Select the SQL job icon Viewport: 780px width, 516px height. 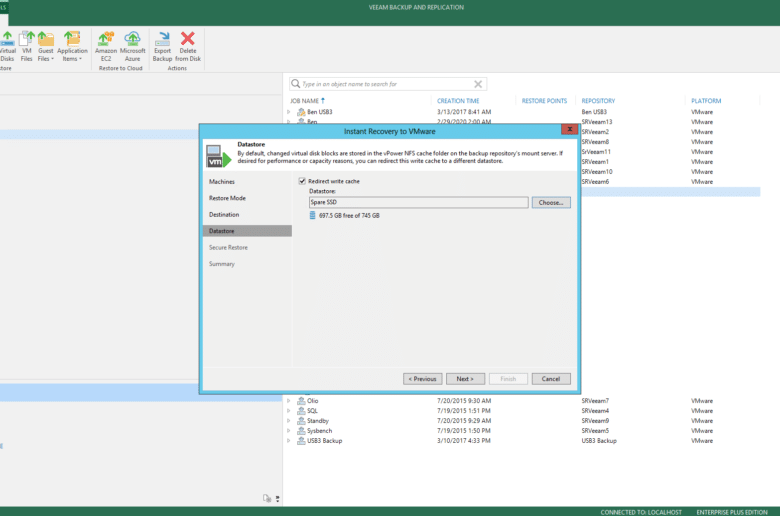[301, 411]
